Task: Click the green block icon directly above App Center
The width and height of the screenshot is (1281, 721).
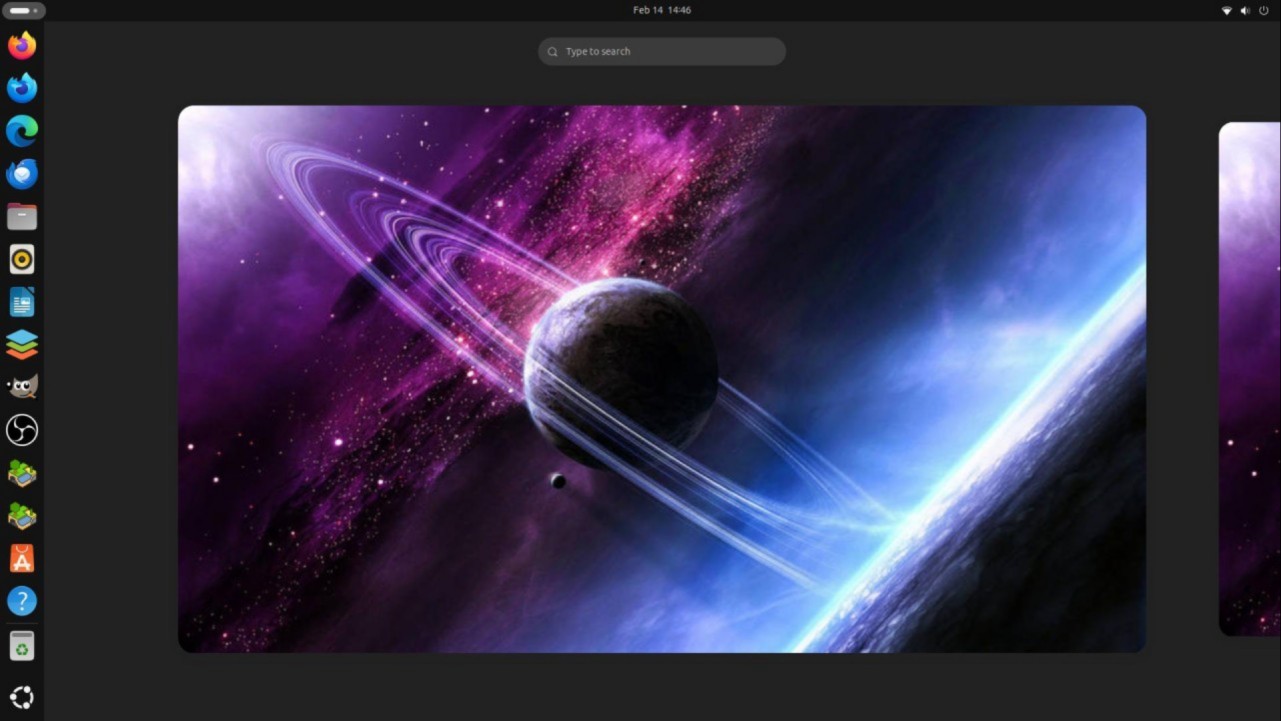Action: pos(22,516)
